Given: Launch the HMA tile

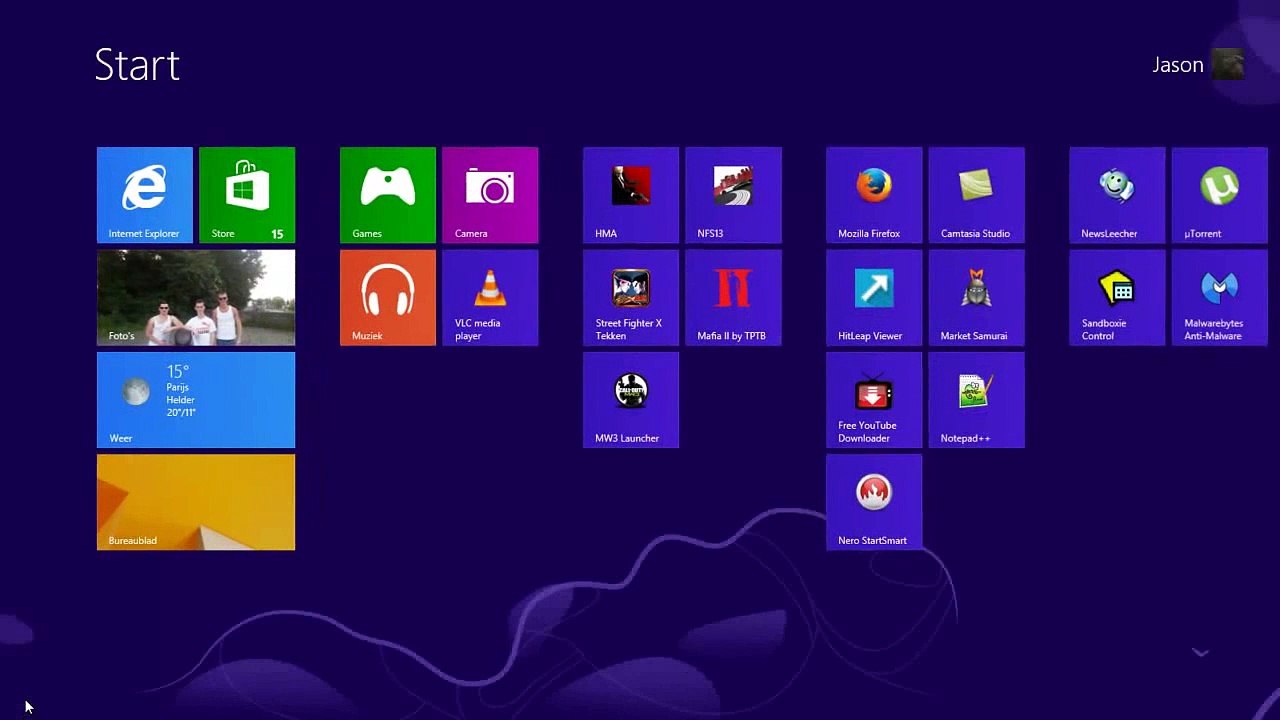Looking at the screenshot, I should pos(631,195).
